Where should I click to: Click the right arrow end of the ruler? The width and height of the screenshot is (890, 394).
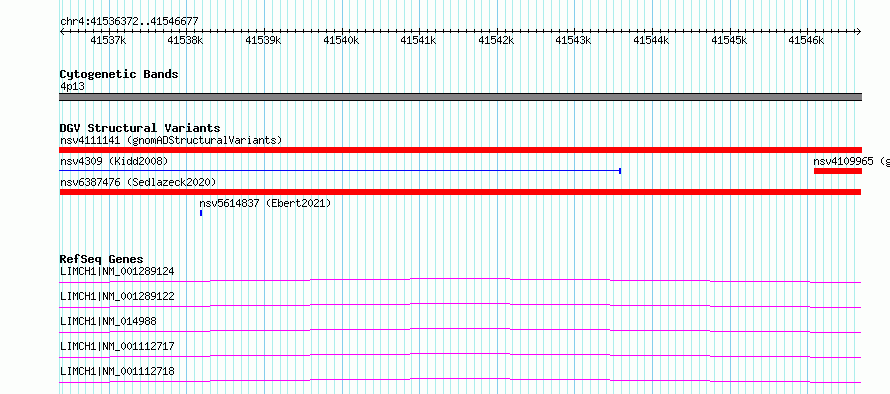(x=859, y=31)
